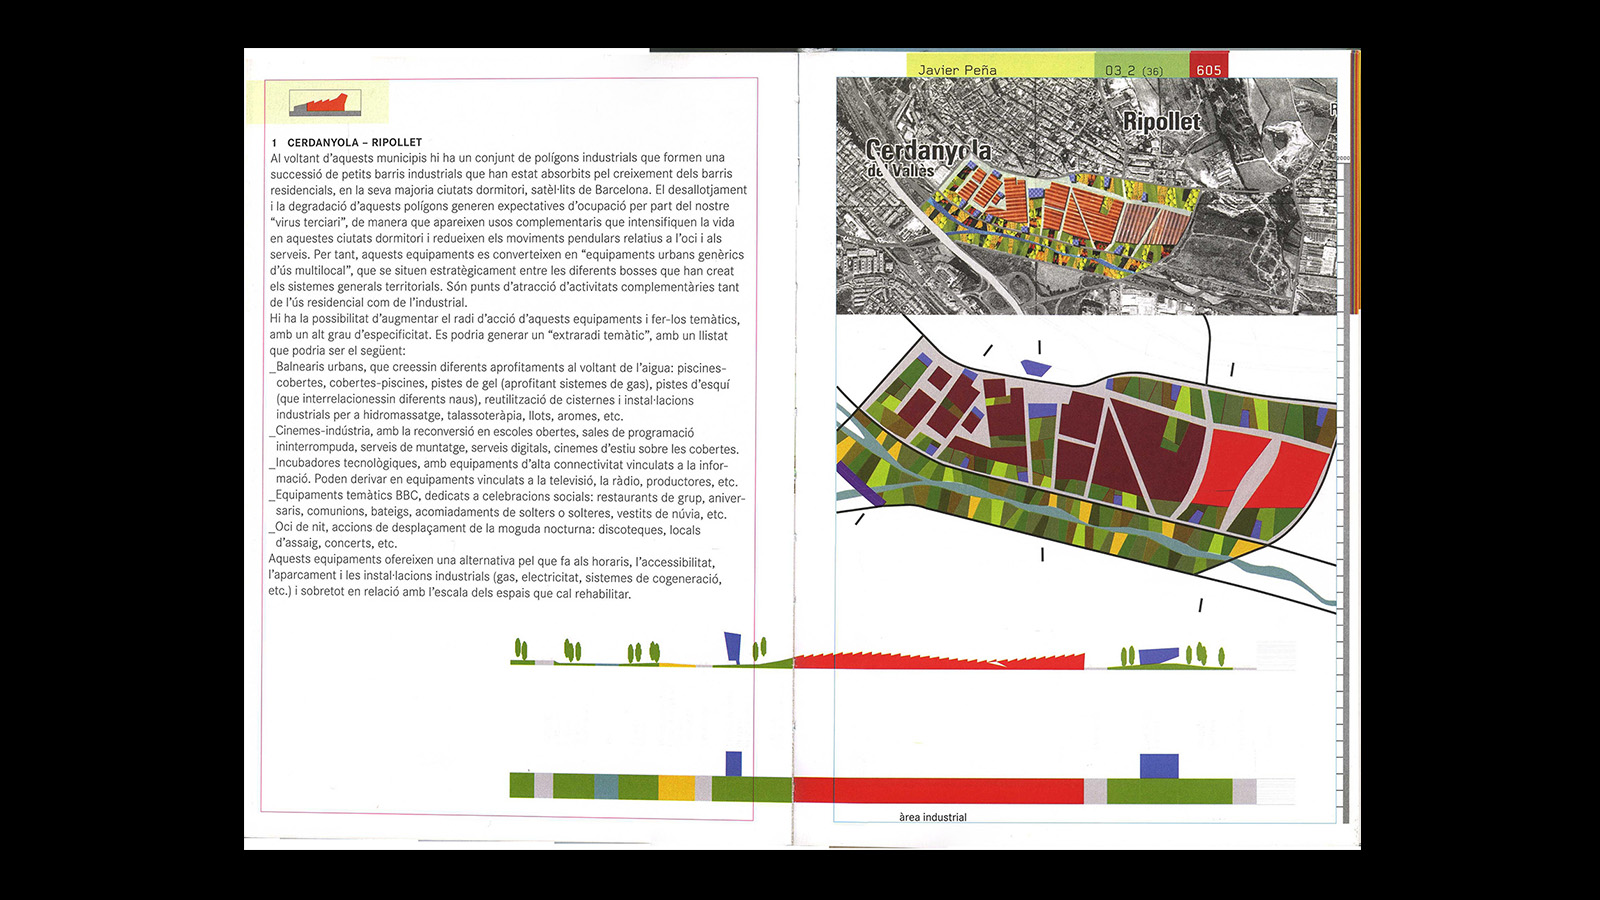Click the teal-blue segment of the bottom color bar
The height and width of the screenshot is (900, 1600).
pyautogui.click(x=606, y=786)
